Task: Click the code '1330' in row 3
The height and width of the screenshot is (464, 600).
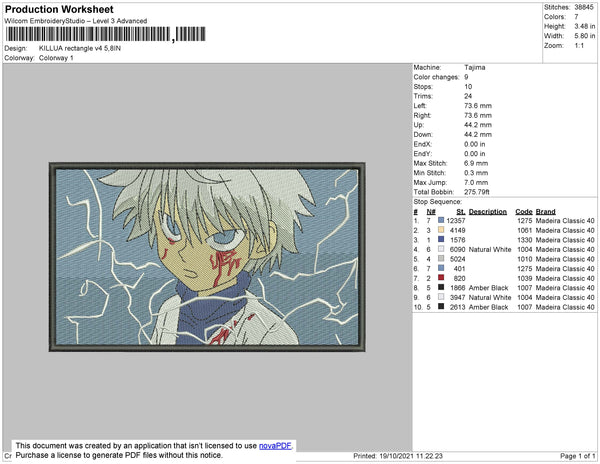Action: click(525, 240)
